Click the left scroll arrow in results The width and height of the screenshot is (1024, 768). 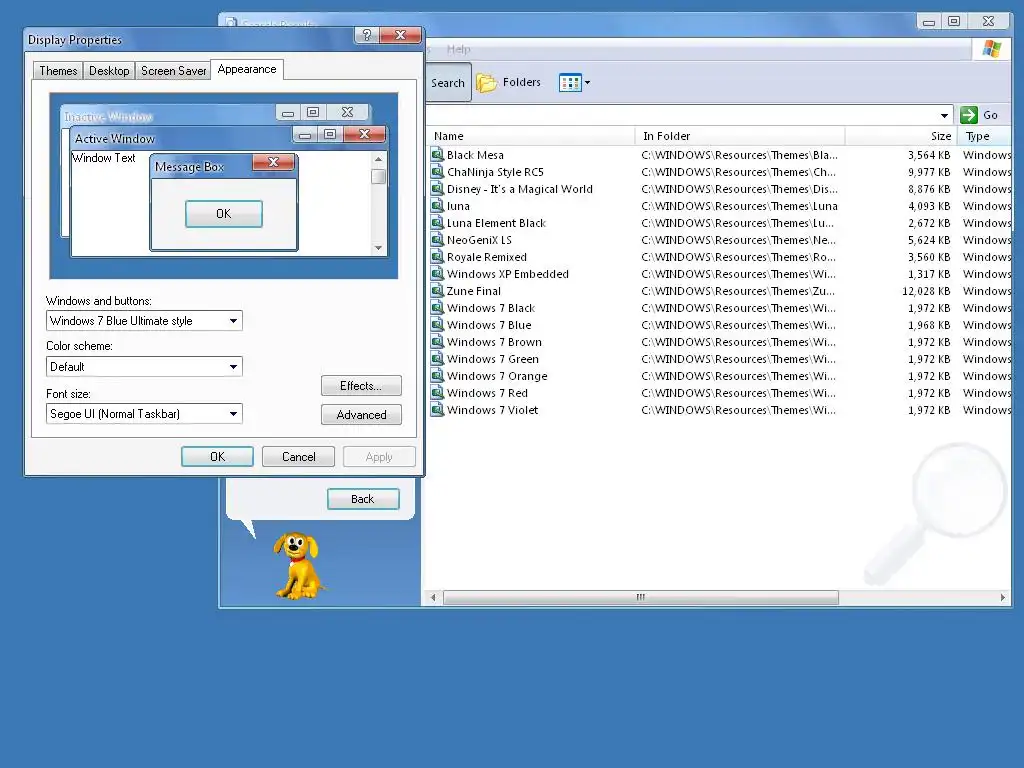point(434,597)
